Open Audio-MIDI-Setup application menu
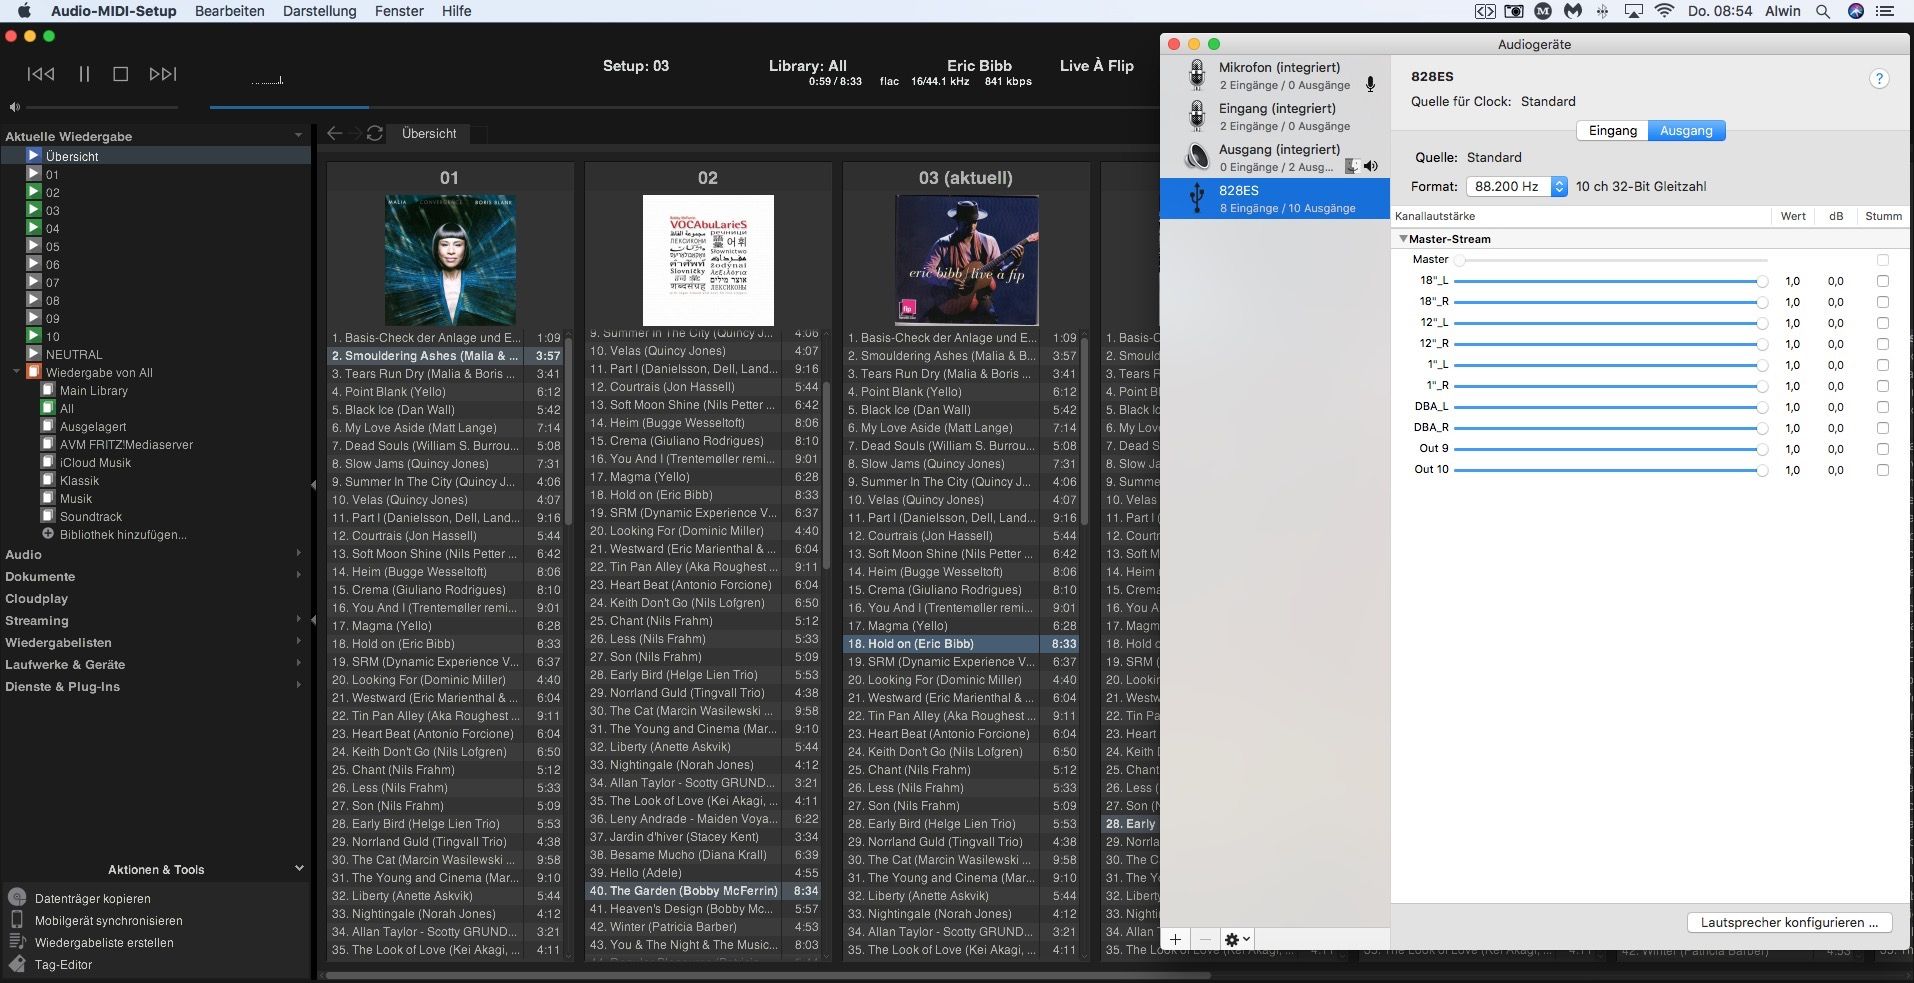1914x983 pixels. (x=113, y=11)
